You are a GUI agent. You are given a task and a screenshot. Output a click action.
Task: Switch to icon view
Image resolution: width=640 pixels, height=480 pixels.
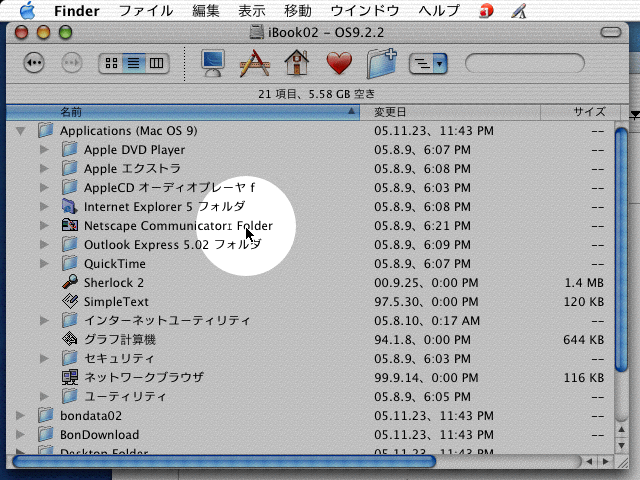(x=111, y=63)
